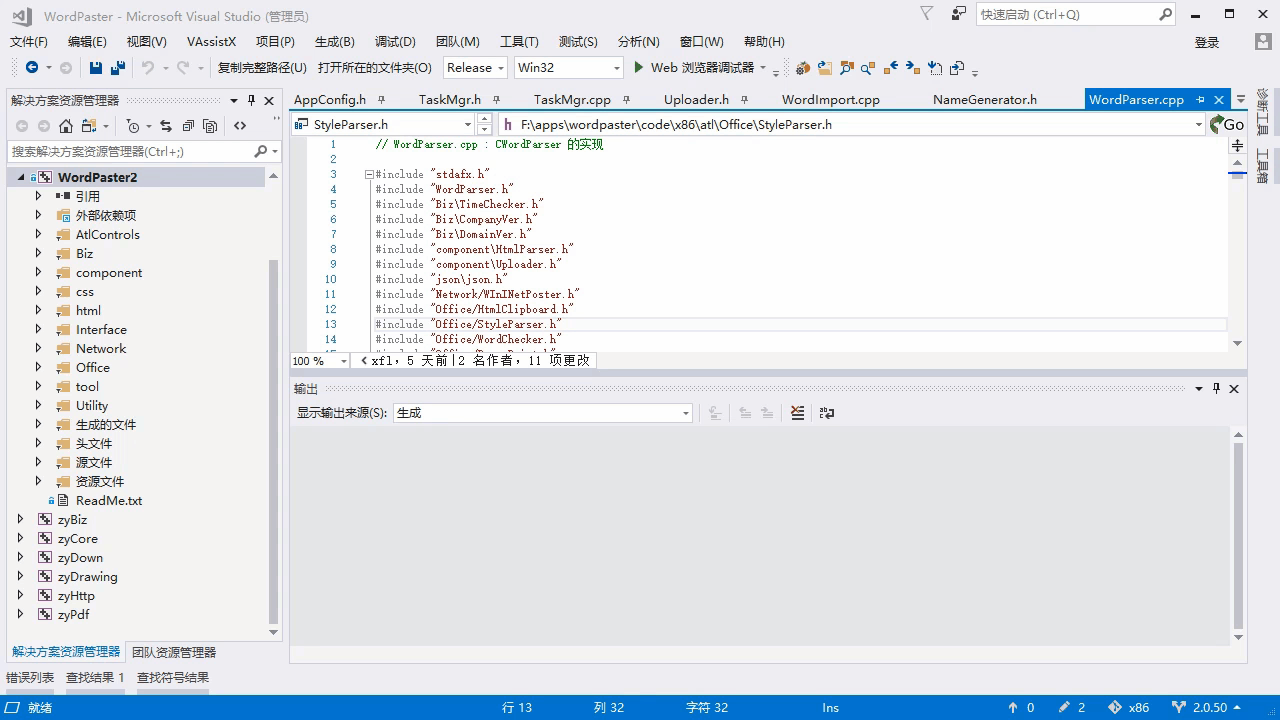Collapse the WordPaster2 project node

tap(21, 177)
